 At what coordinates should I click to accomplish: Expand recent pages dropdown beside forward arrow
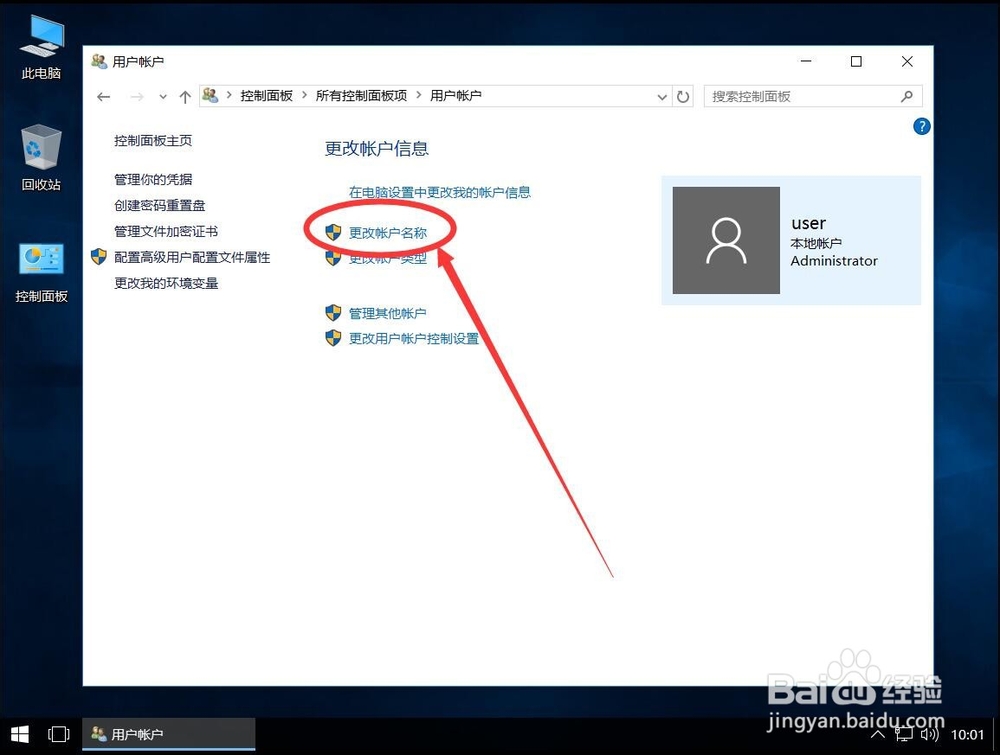tap(162, 96)
